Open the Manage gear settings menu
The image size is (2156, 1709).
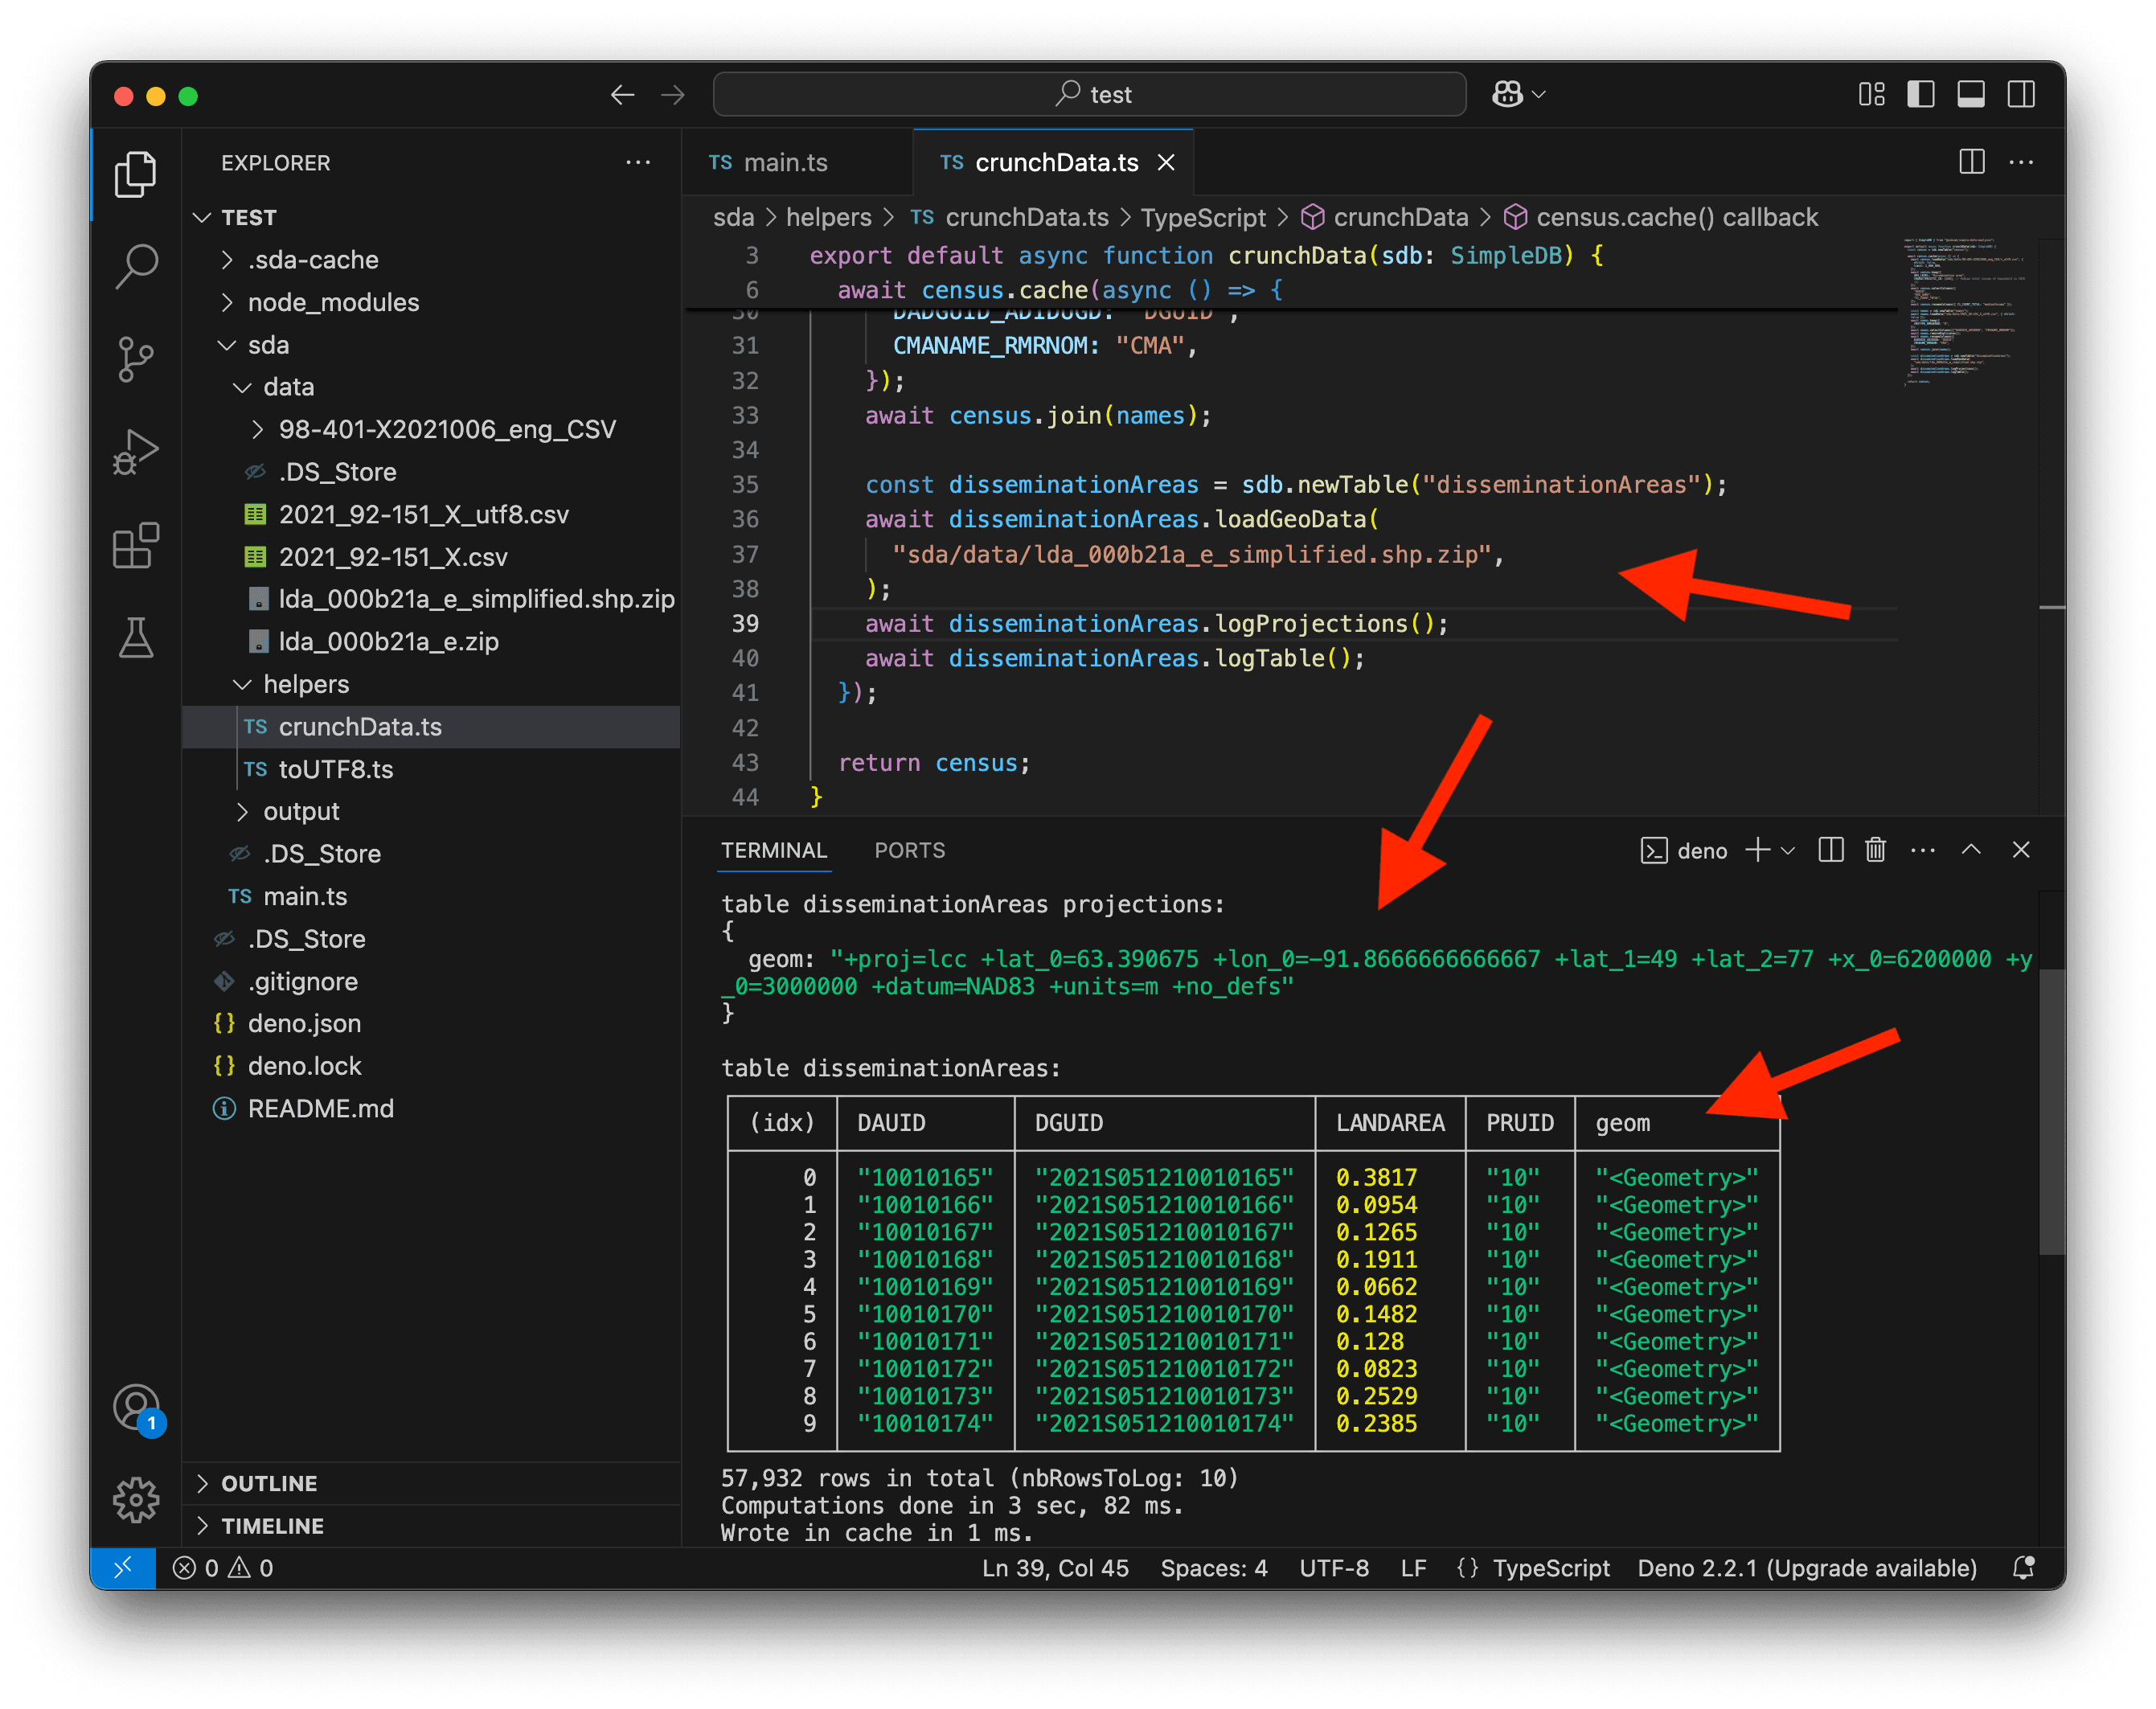point(136,1499)
